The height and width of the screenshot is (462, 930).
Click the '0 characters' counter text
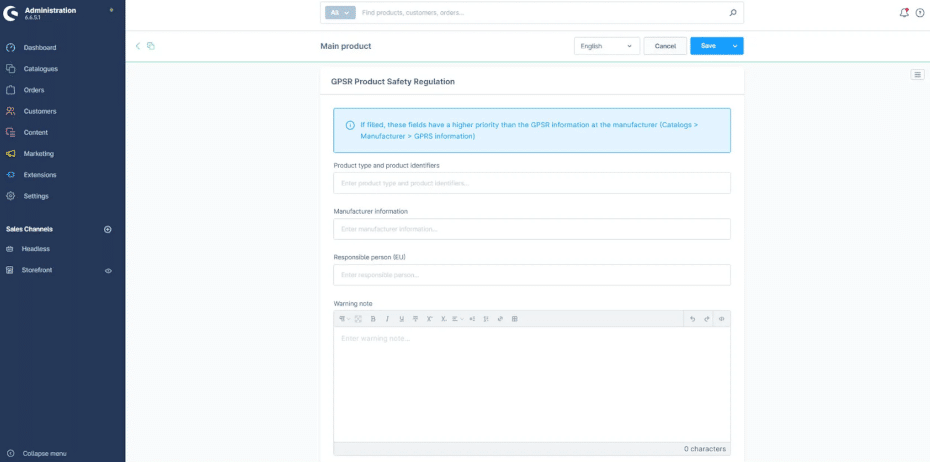pos(705,449)
